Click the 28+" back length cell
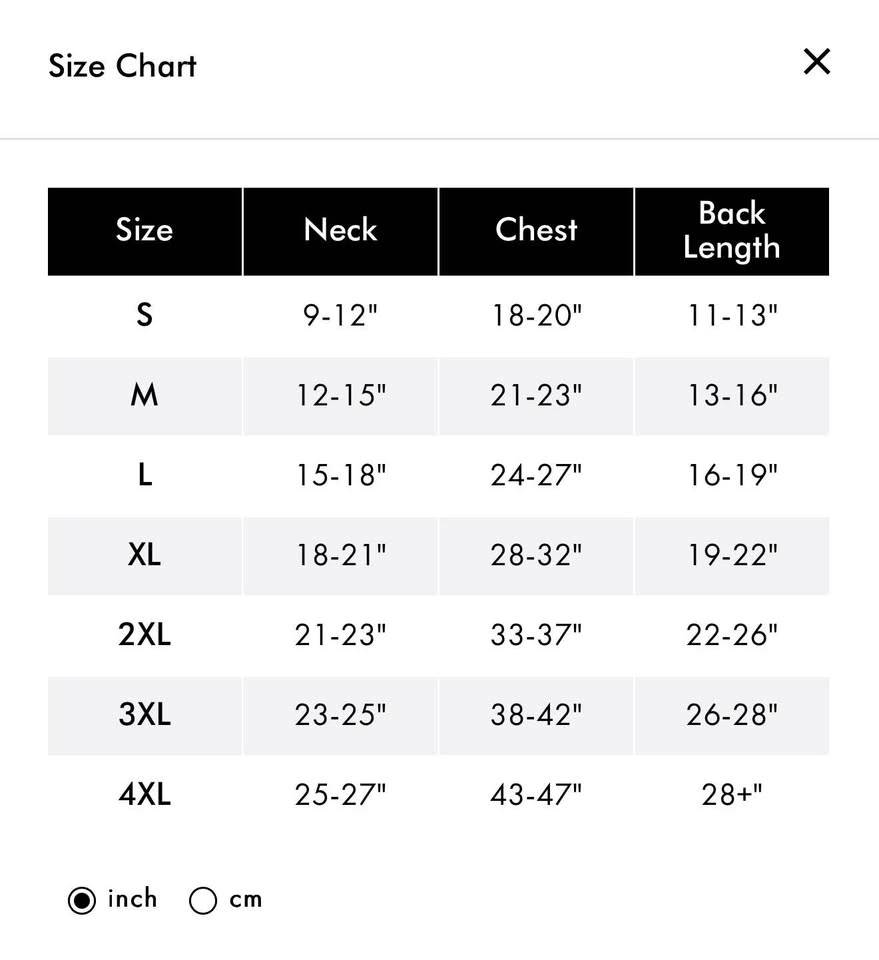This screenshot has width=879, height=960. tap(732, 794)
